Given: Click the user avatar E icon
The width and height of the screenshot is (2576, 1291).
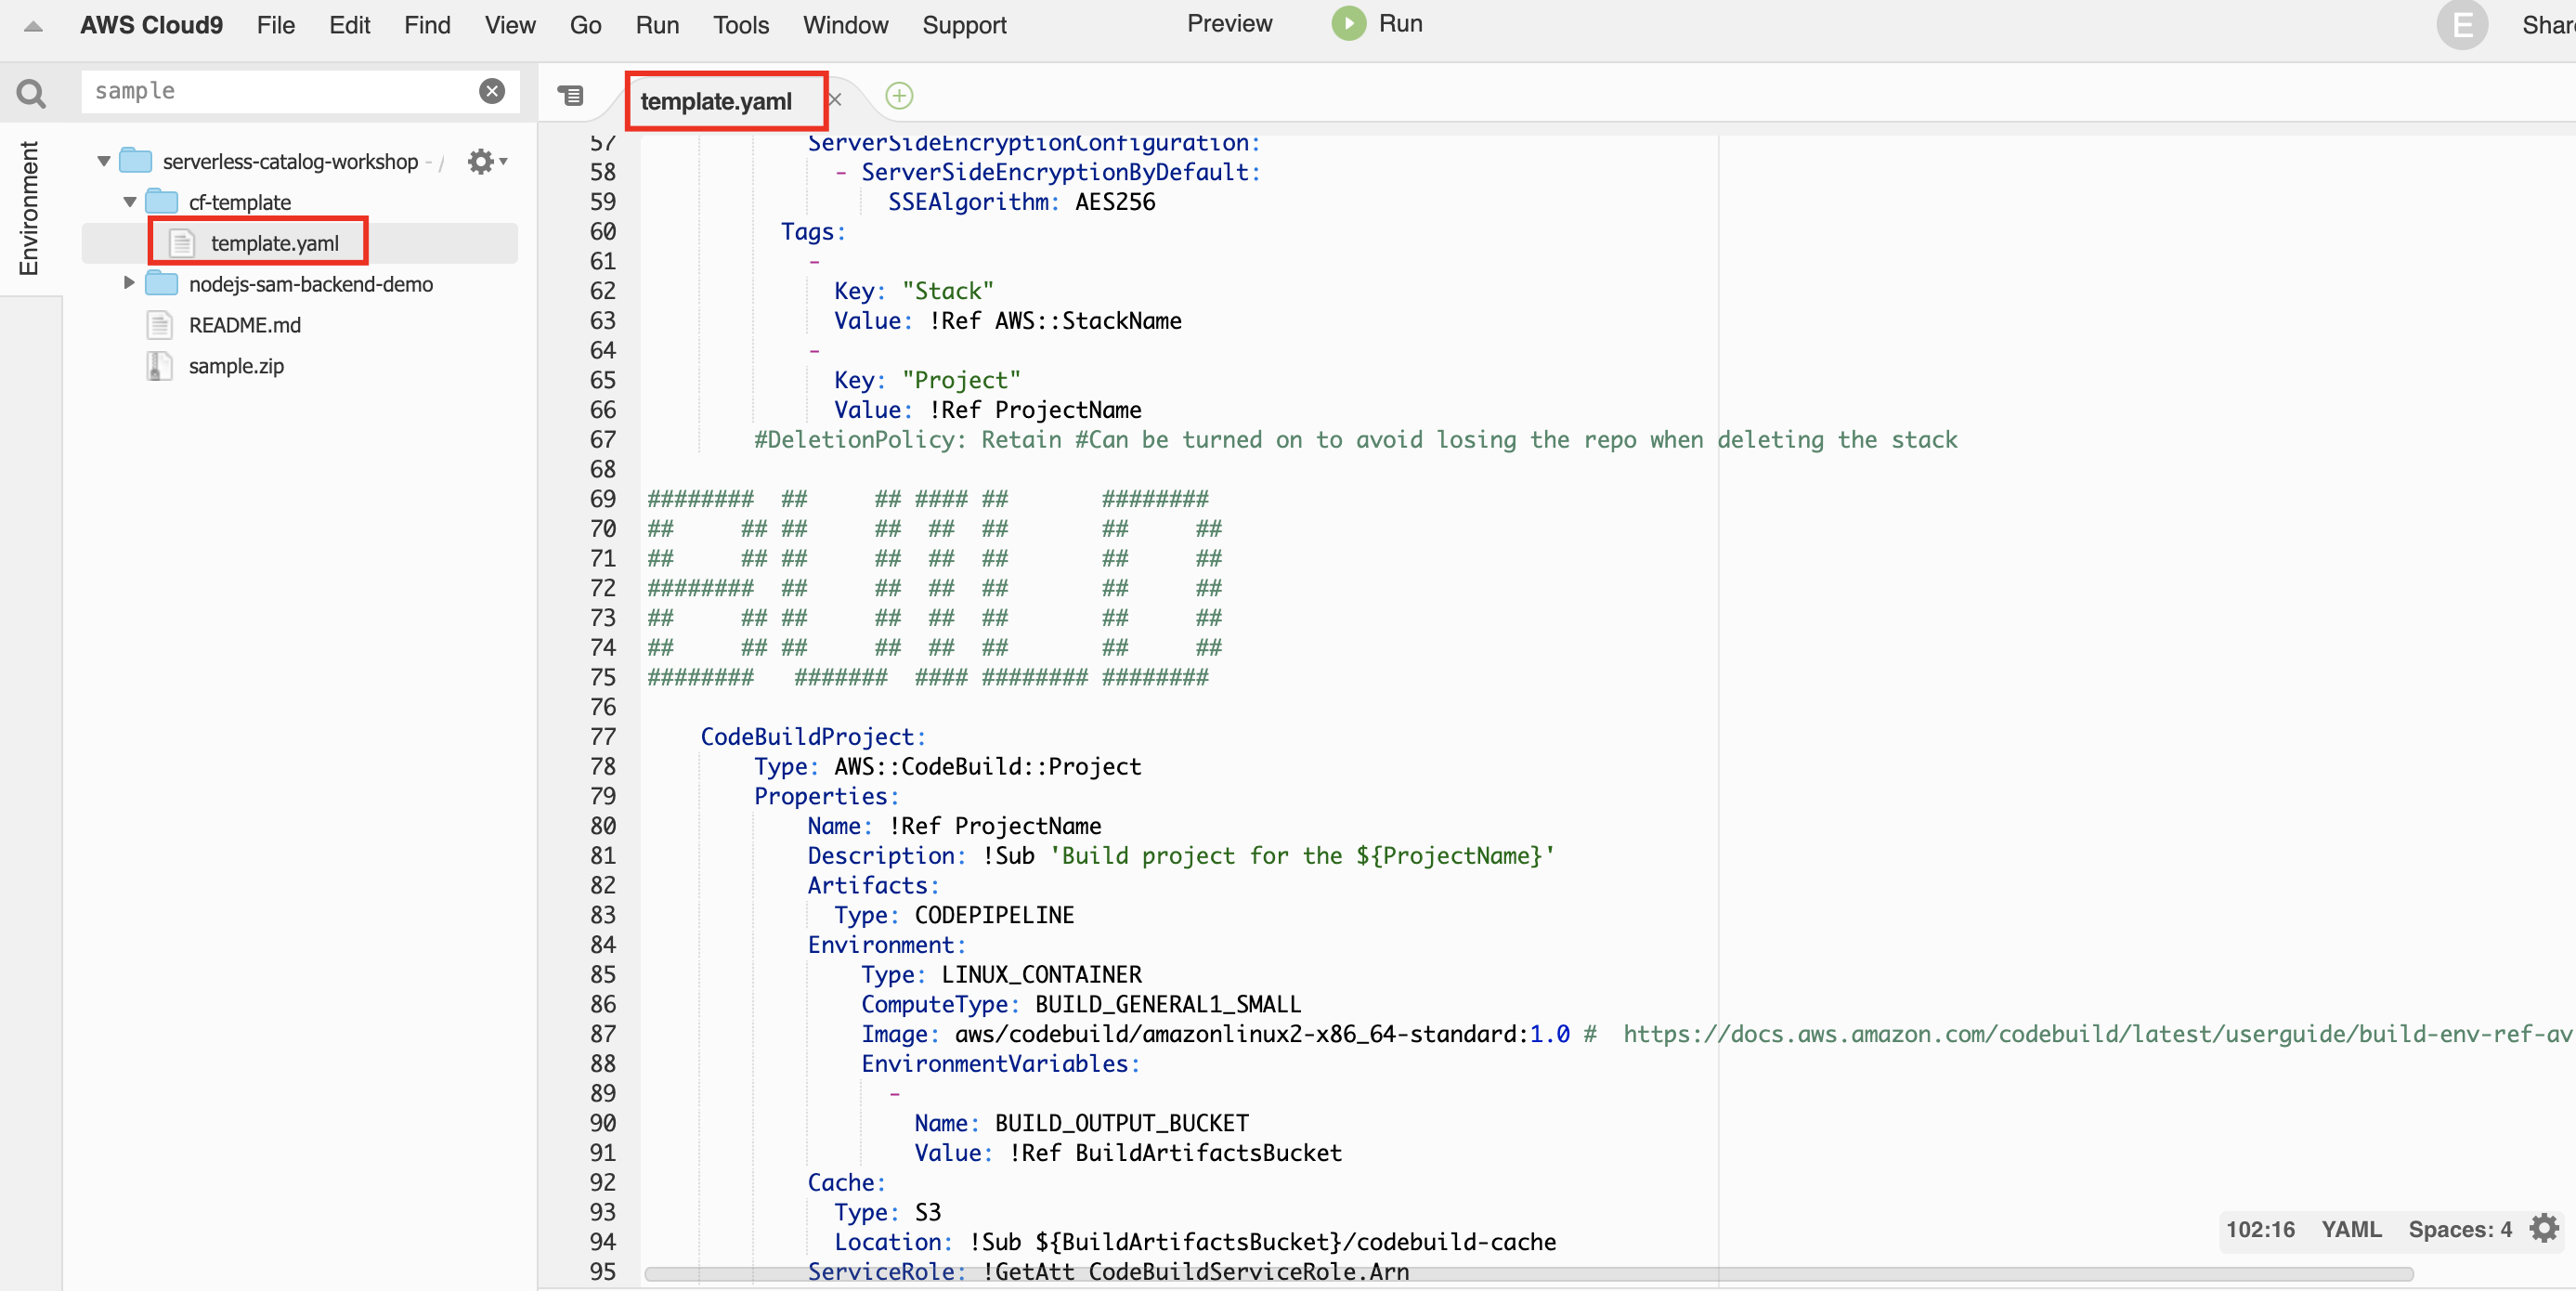Looking at the screenshot, I should (x=2461, y=25).
